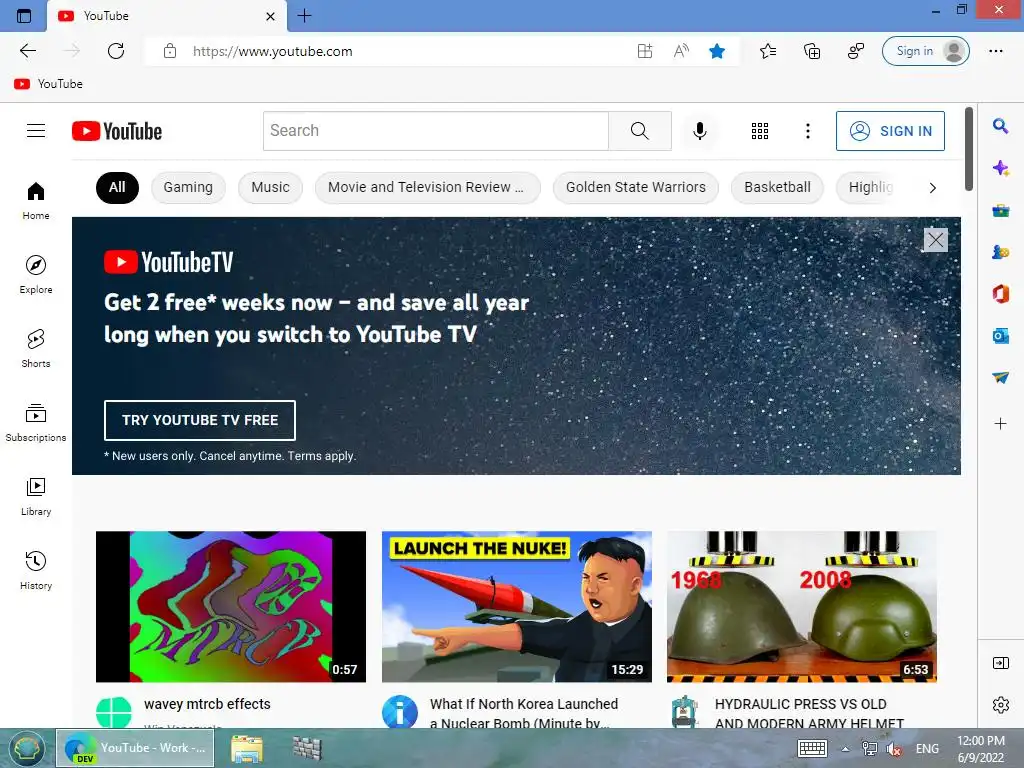Go back in browser
Viewport: 1024px width, 768px height.
coord(27,51)
